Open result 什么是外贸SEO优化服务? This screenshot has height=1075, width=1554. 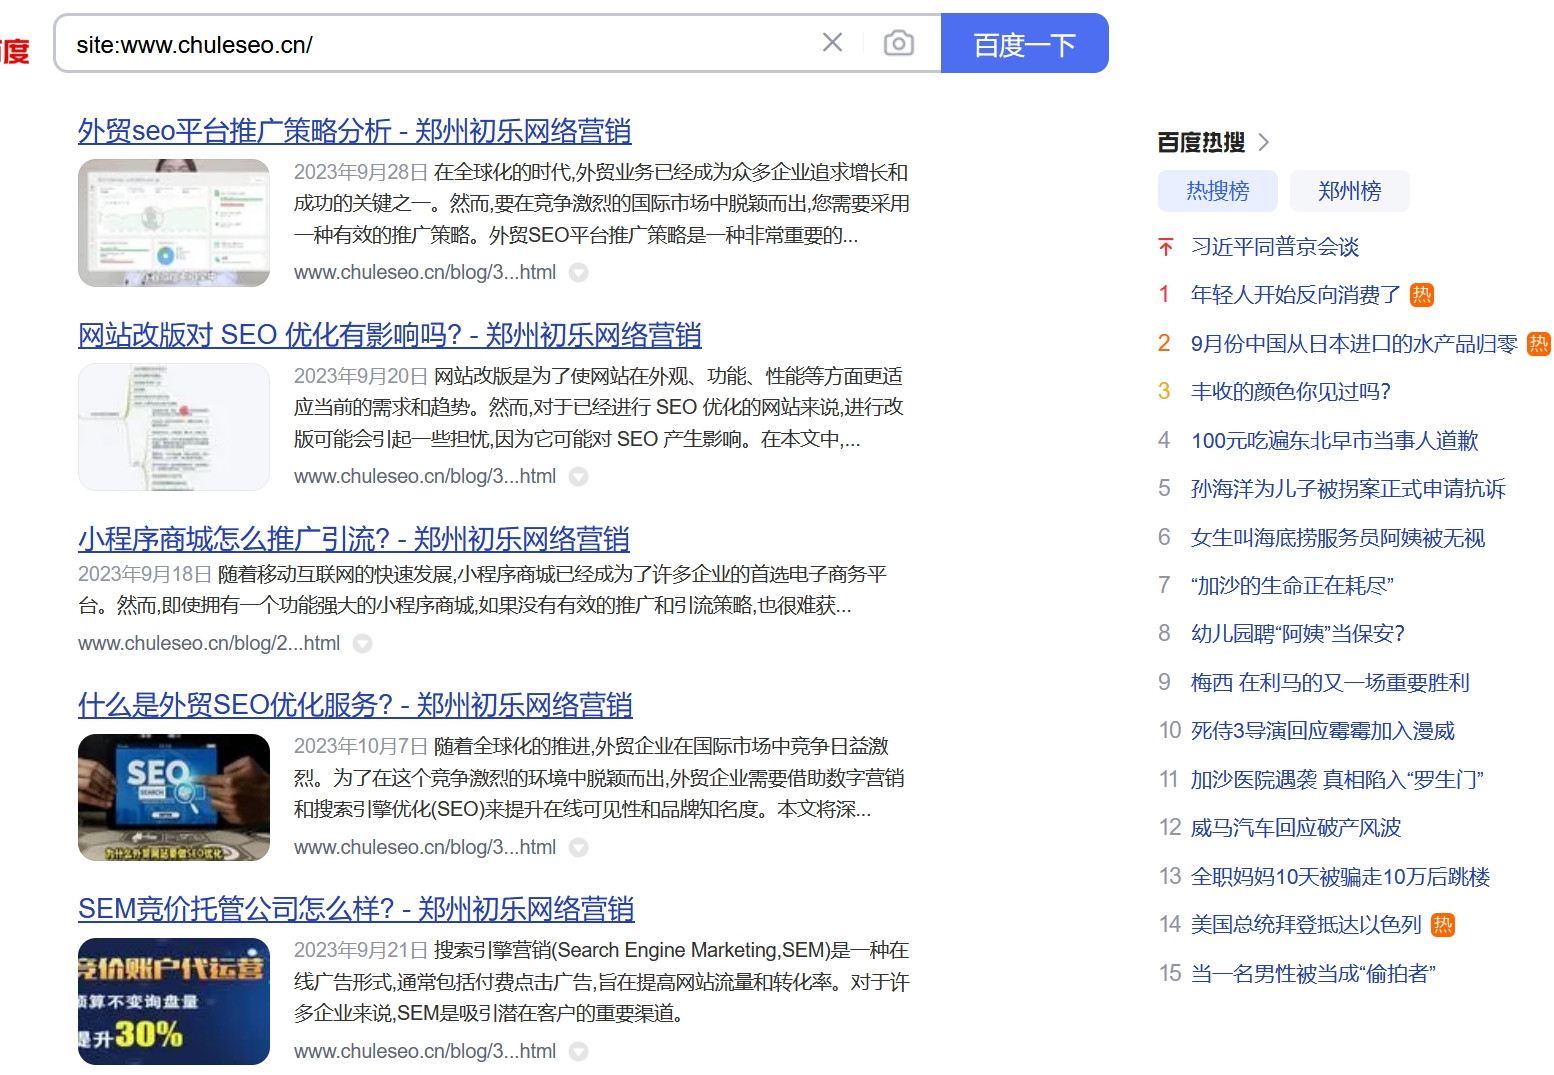355,705
